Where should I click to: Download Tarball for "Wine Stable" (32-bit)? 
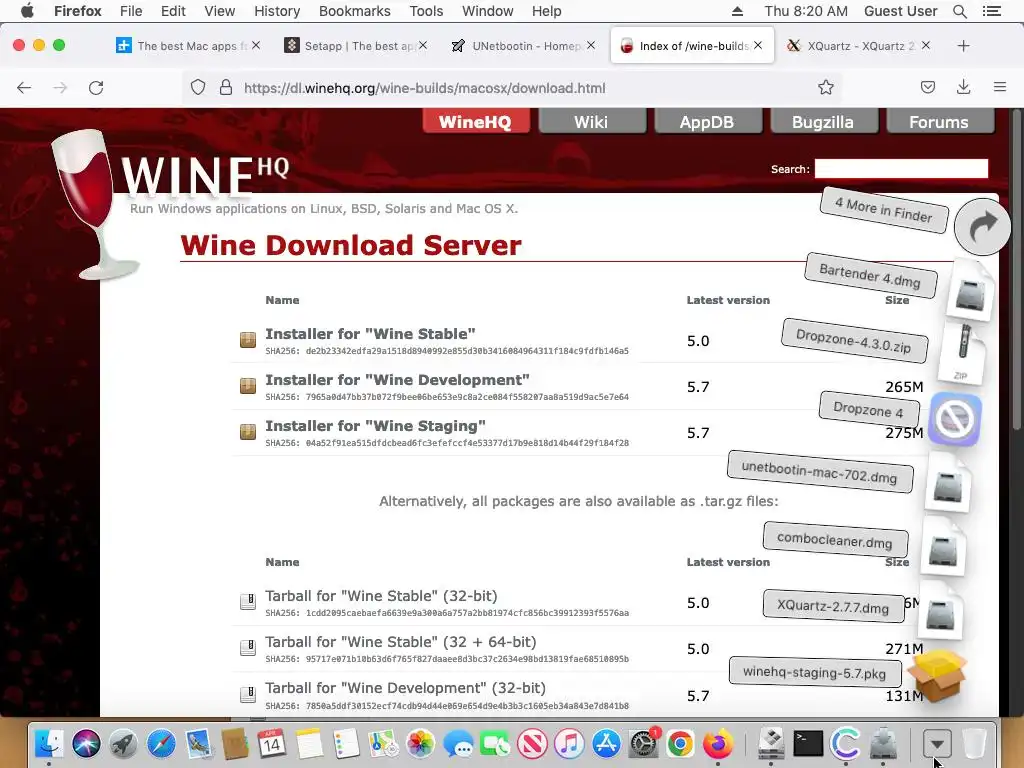coord(381,596)
